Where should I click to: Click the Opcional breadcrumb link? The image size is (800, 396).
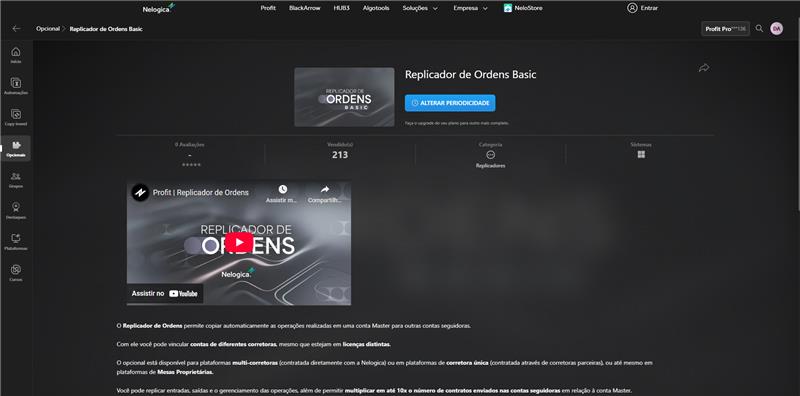[x=48, y=29]
